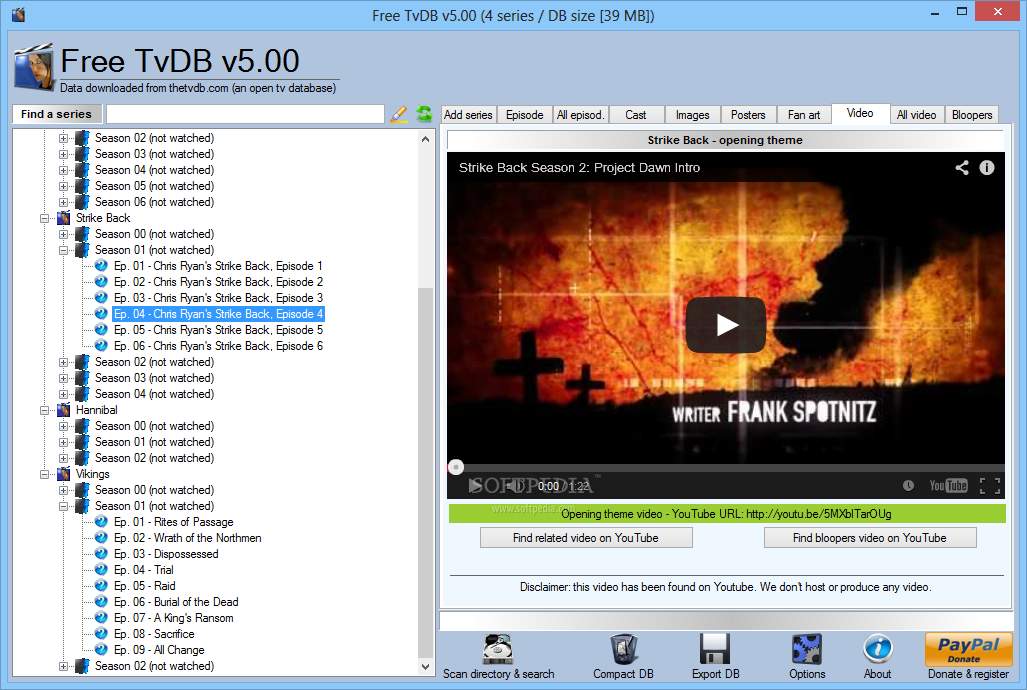This screenshot has width=1027, height=690.
Task: Click the Compact DB trash bin icon
Action: coord(624,649)
